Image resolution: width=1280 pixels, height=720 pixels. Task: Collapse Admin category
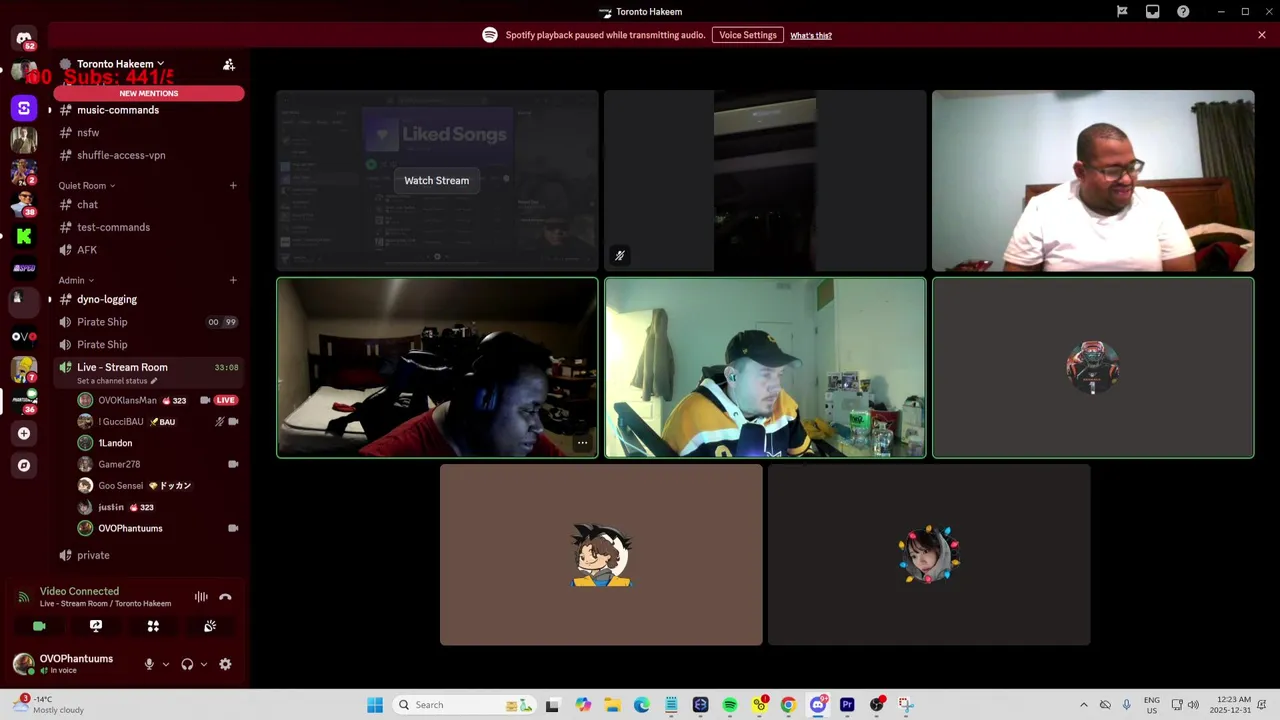(x=76, y=280)
